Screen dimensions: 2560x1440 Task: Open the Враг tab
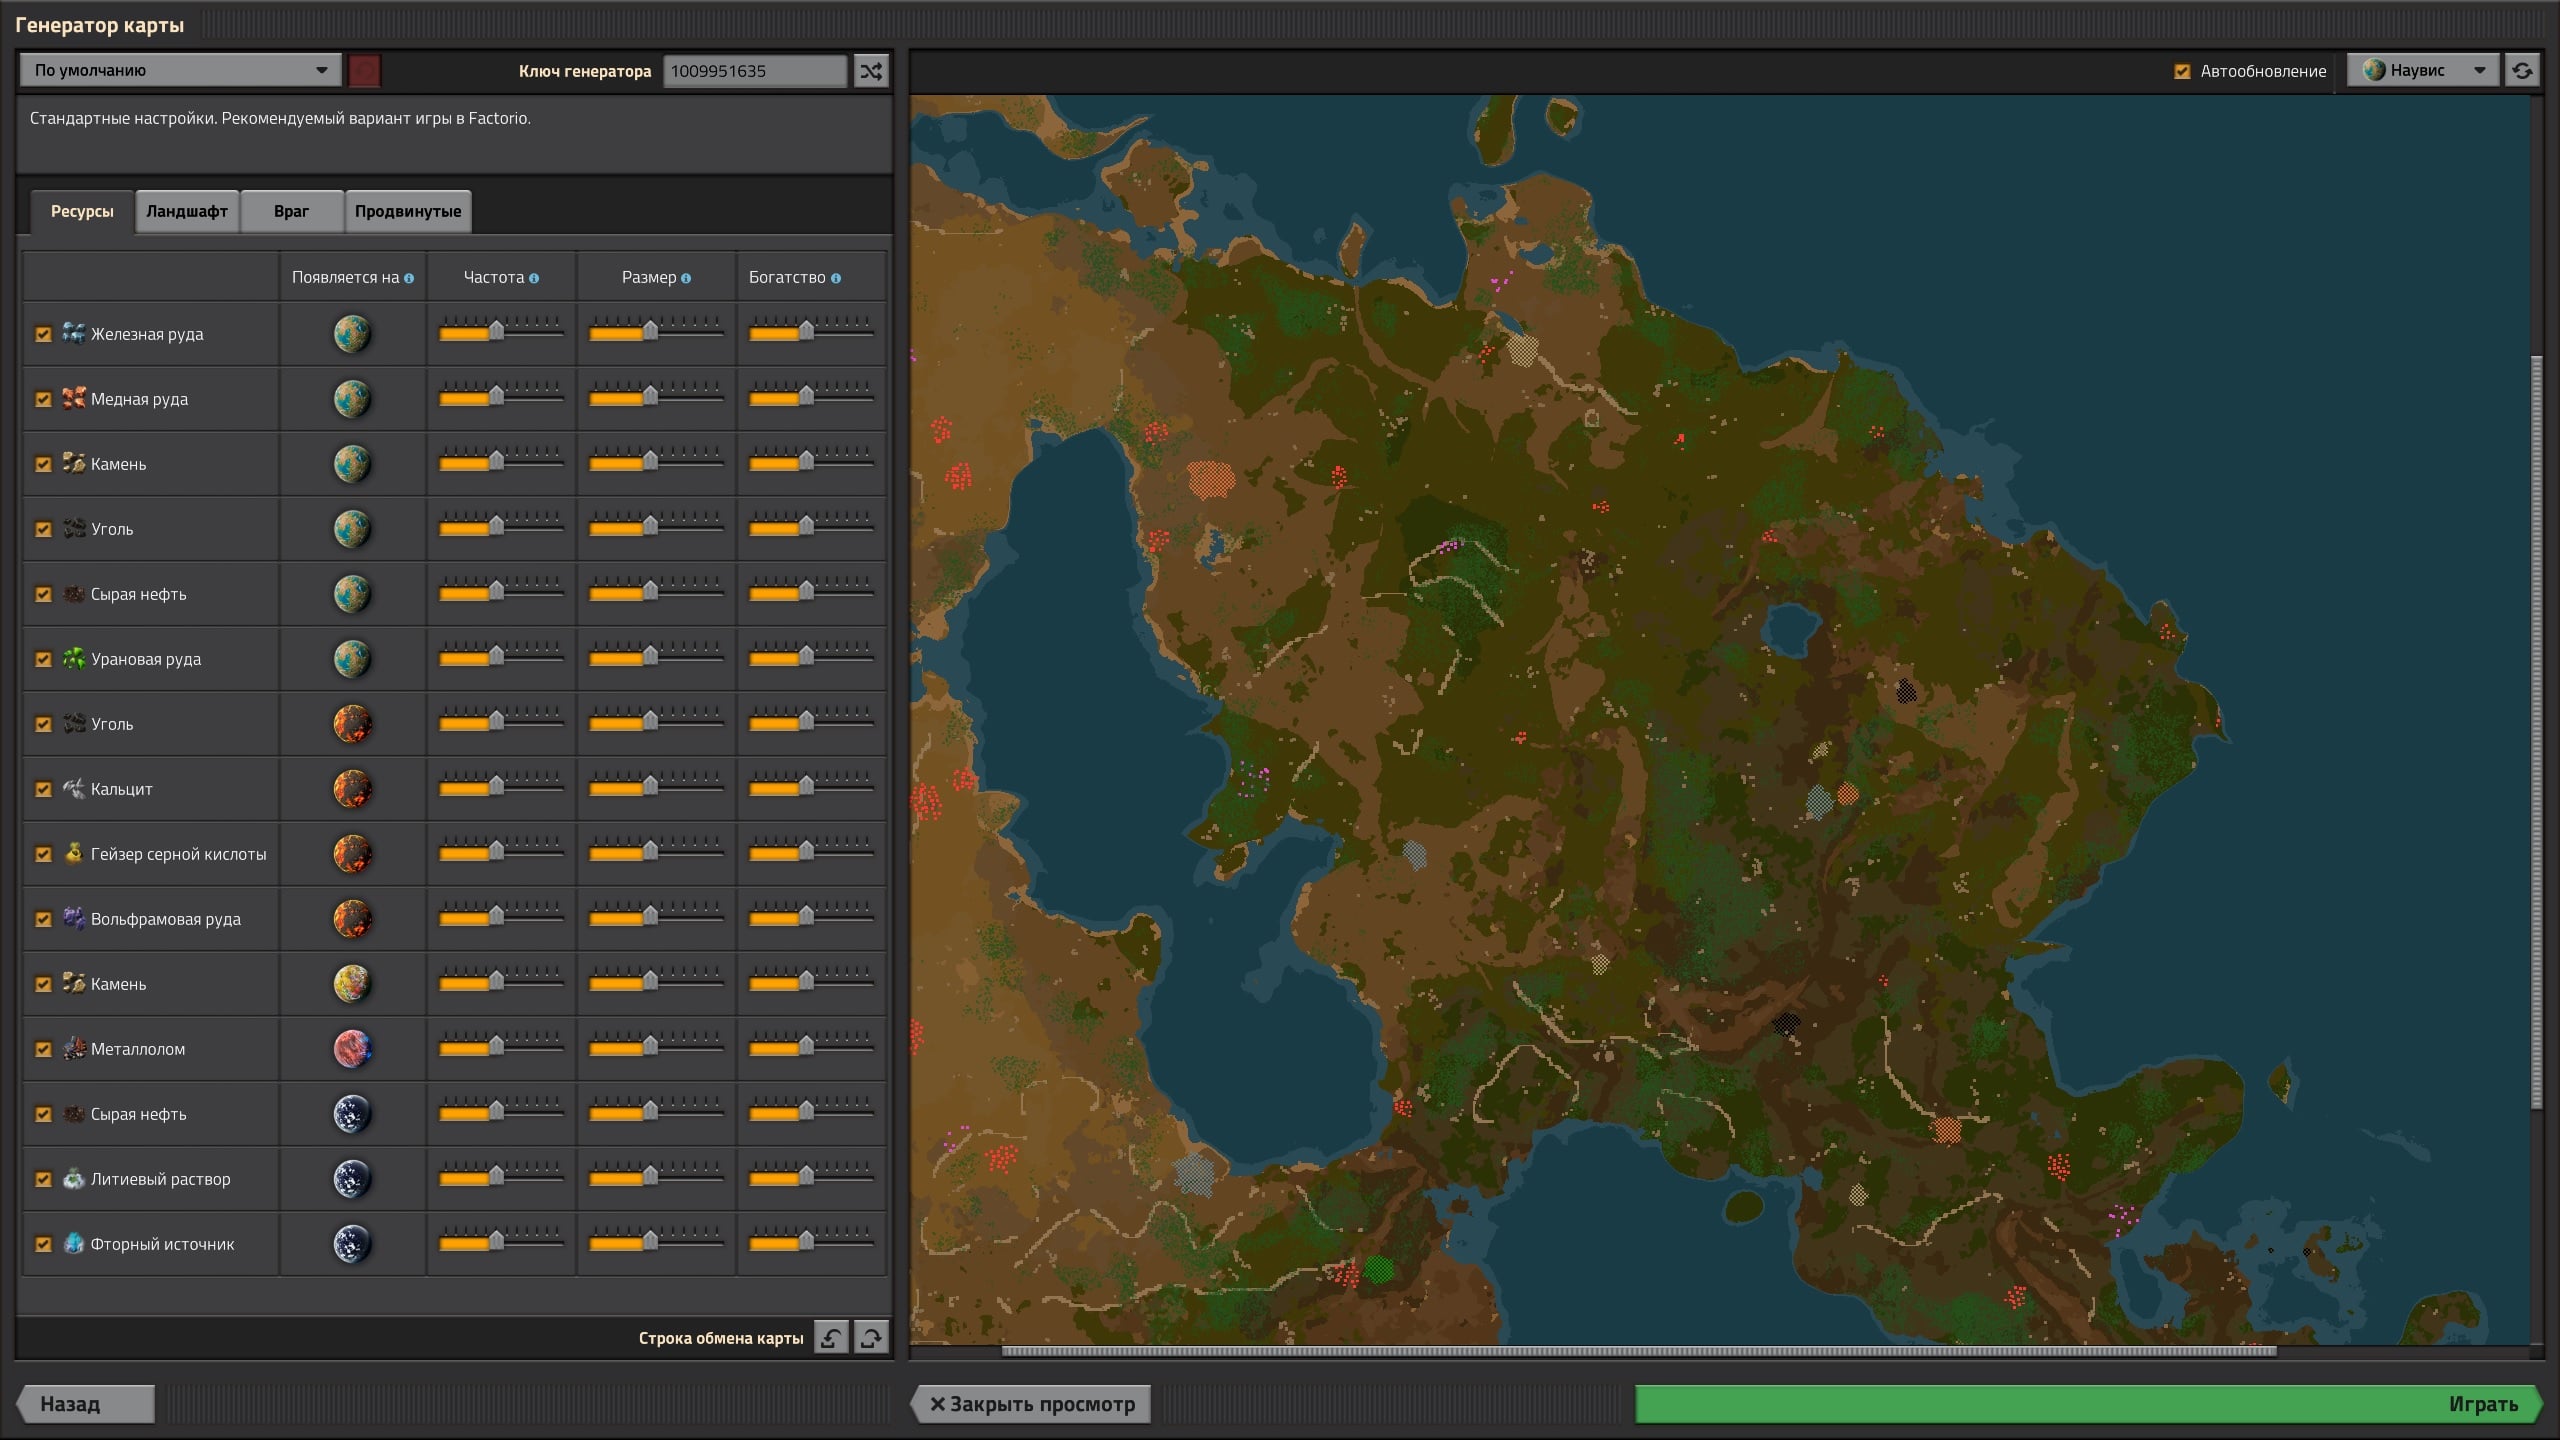(x=291, y=211)
